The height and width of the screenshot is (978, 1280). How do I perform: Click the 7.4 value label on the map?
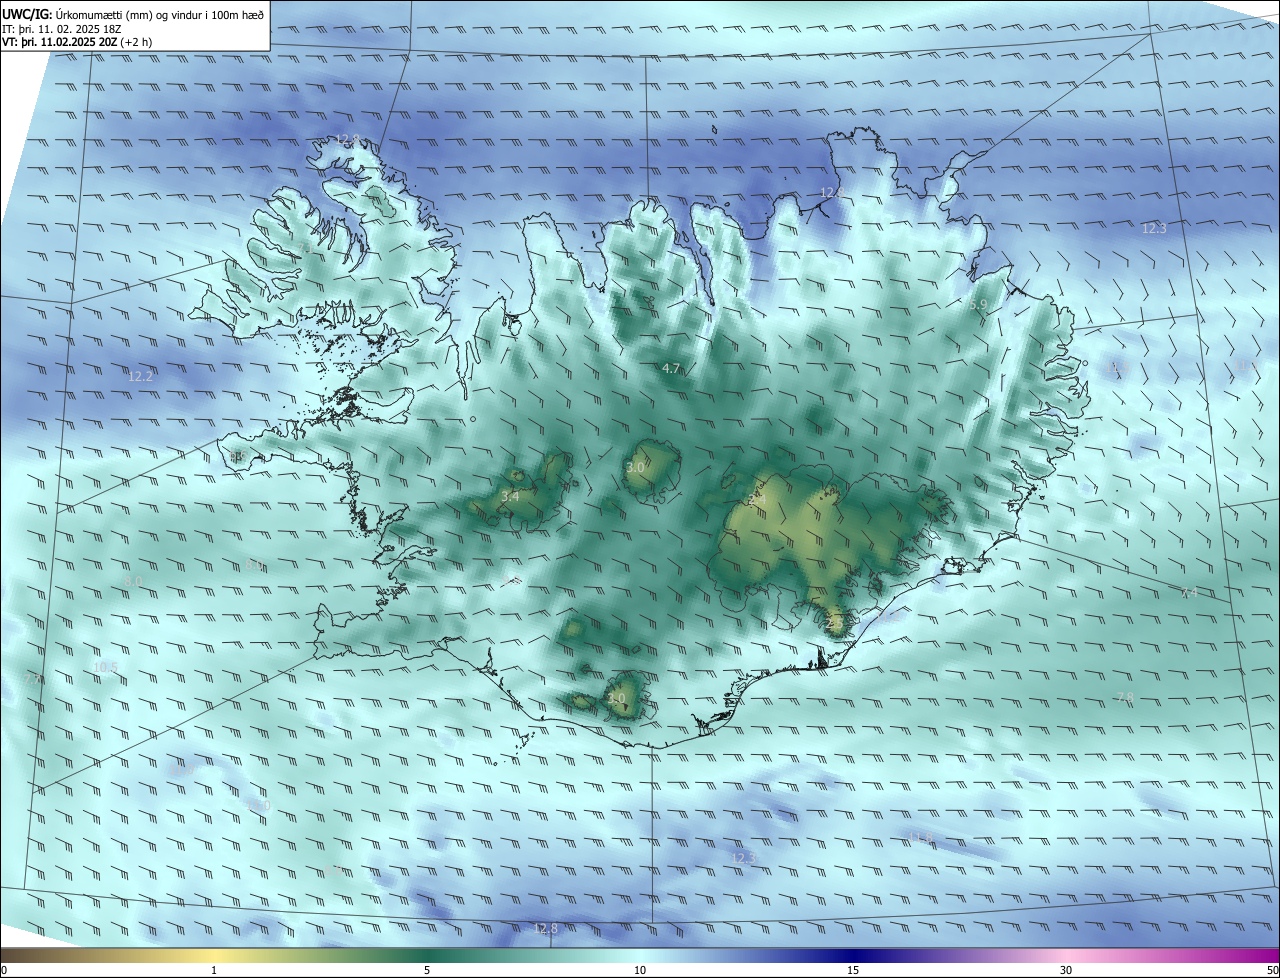(1189, 594)
